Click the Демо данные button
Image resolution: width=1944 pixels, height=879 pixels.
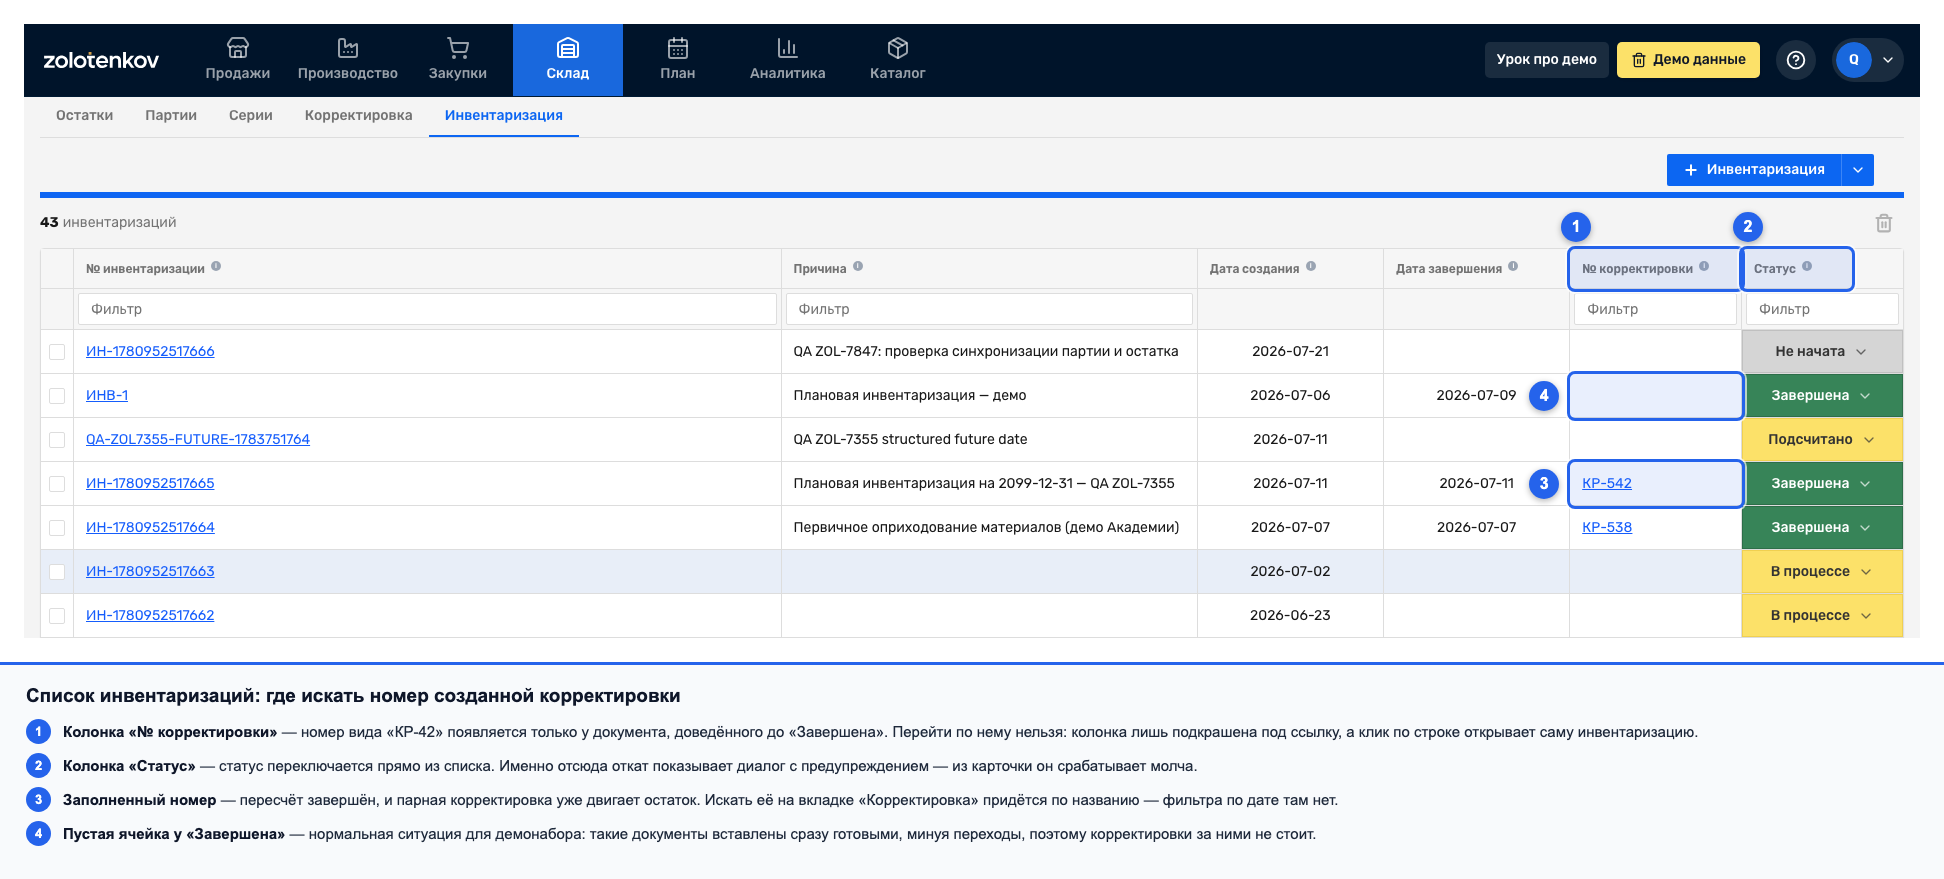tap(1688, 60)
